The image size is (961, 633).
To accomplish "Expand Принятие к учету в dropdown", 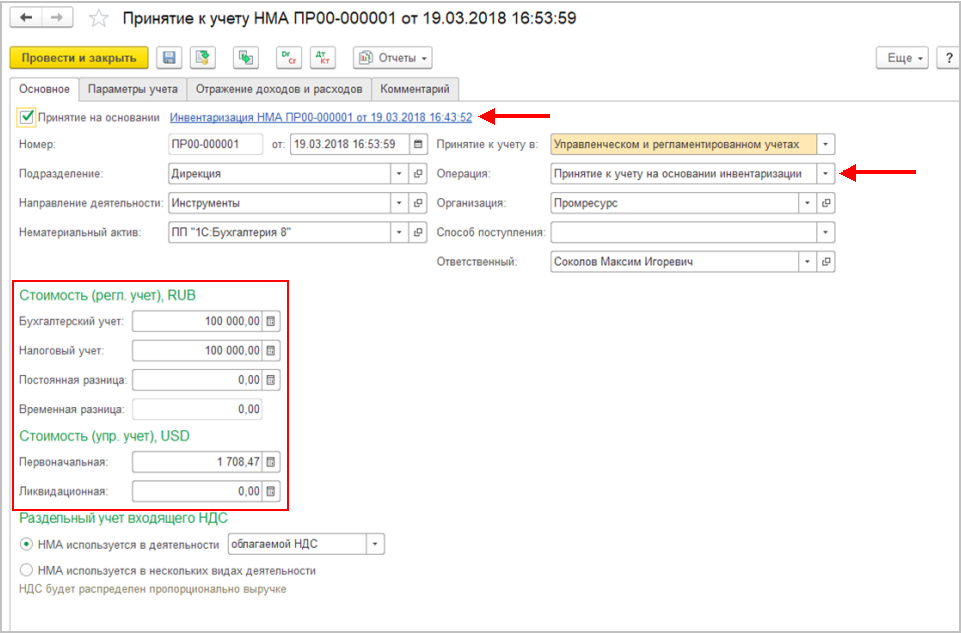I will 826,145.
